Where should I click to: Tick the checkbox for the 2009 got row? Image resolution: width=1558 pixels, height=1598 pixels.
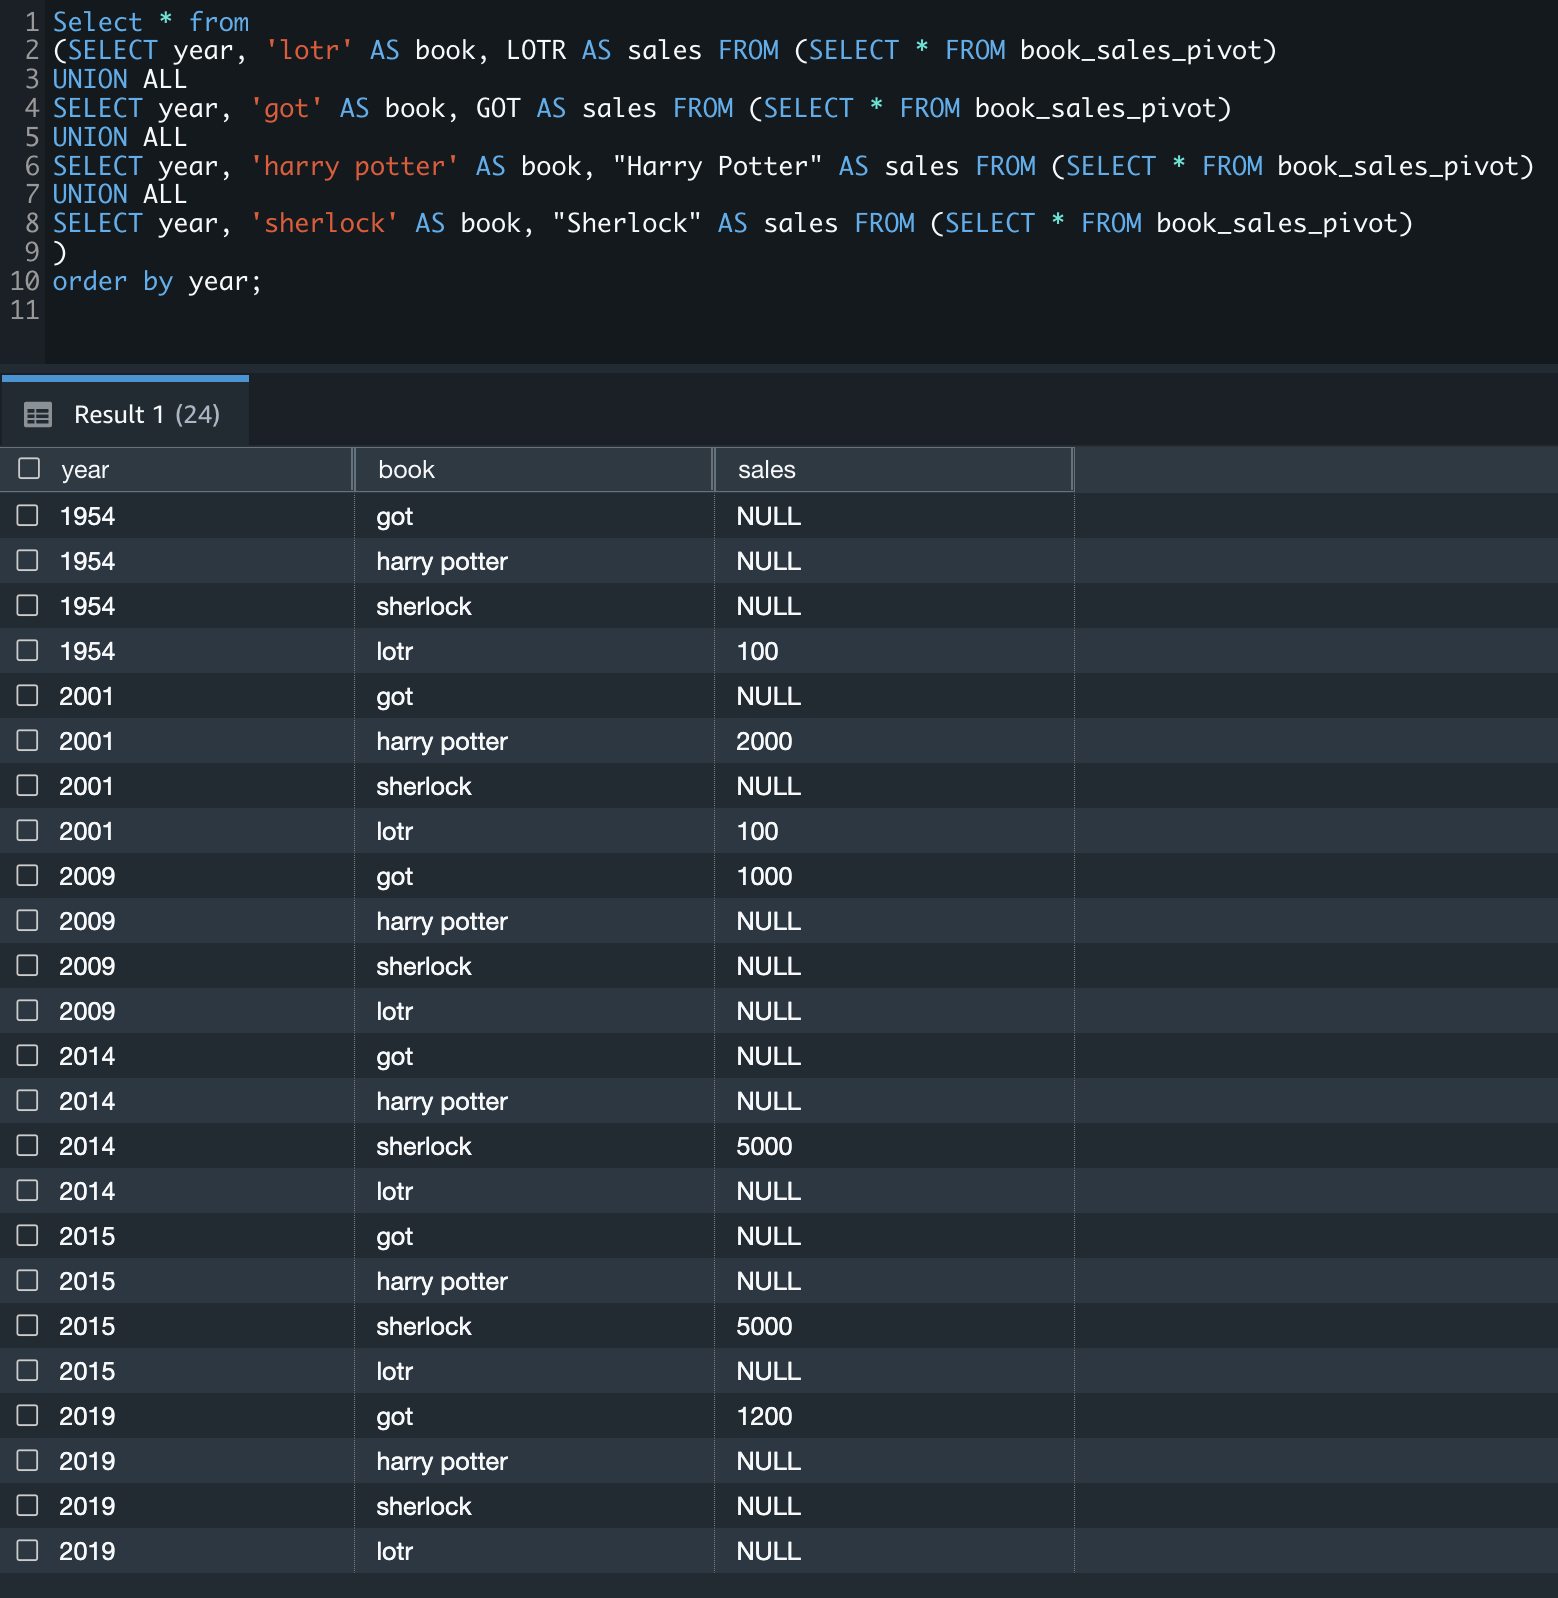point(28,876)
